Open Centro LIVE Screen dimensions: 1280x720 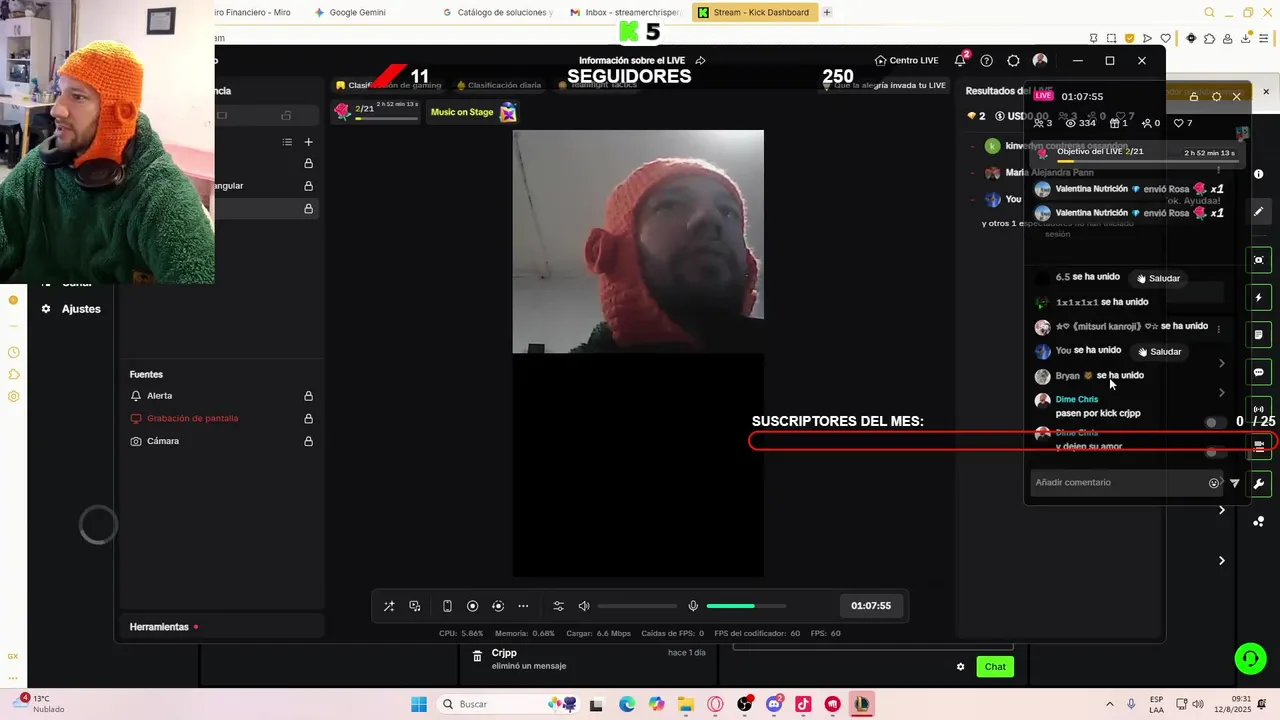[906, 60]
